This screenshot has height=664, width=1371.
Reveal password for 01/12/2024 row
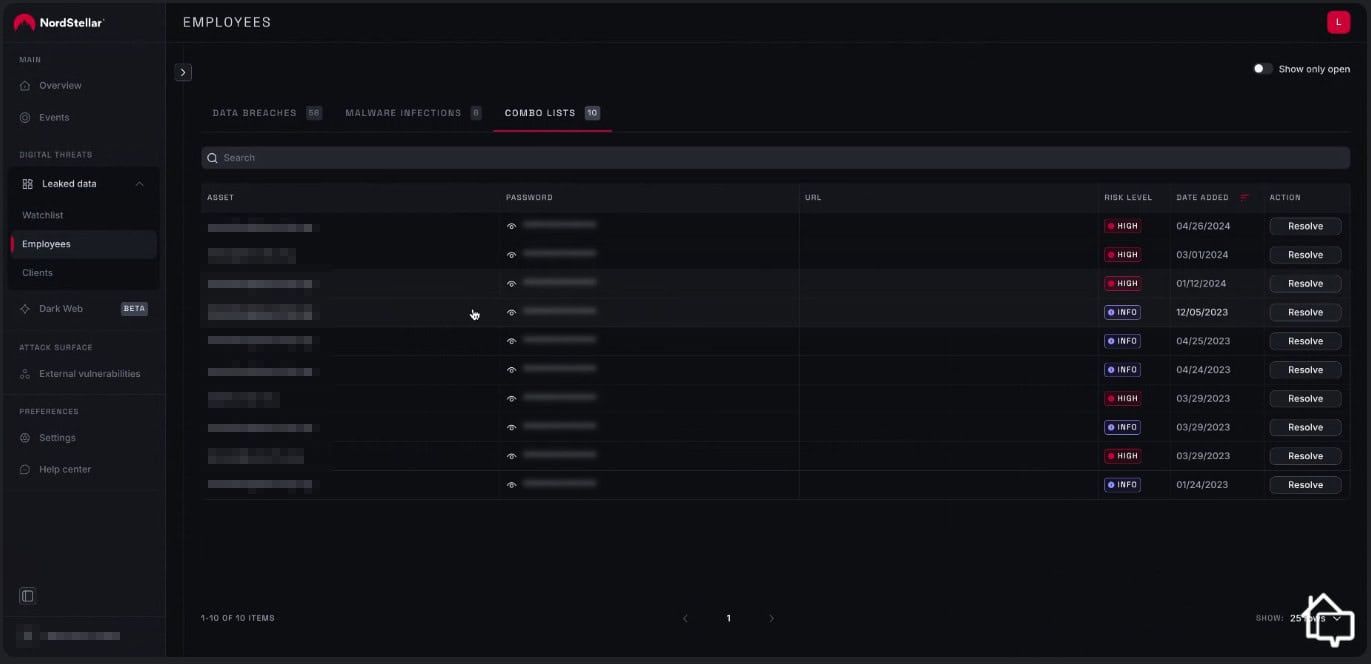coord(511,284)
